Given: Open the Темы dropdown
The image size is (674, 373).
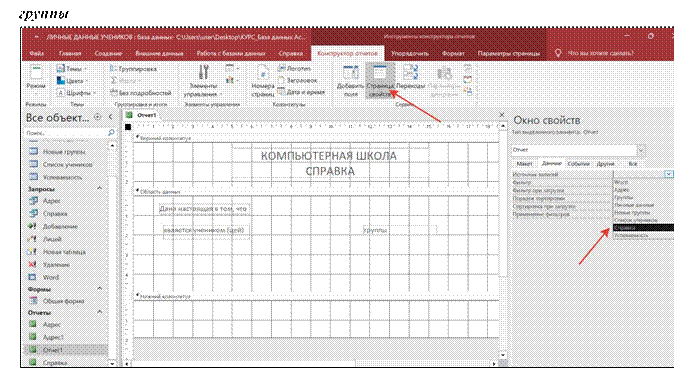Looking at the screenshot, I should 71,69.
